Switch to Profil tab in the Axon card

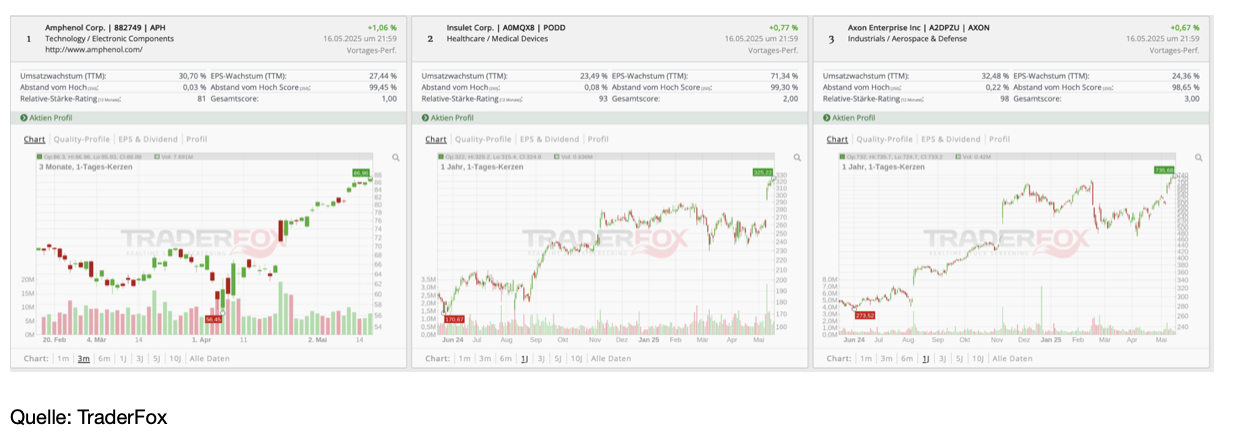pos(999,139)
